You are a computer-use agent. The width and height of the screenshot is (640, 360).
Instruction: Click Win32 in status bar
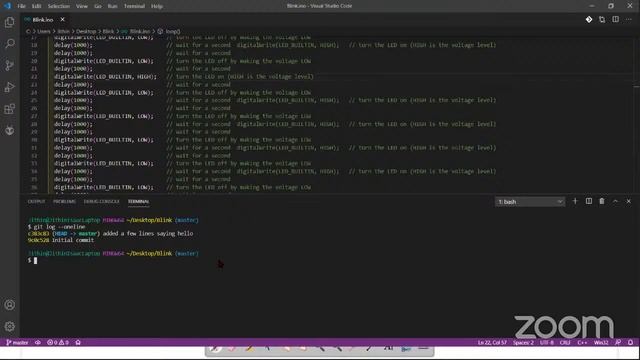pyautogui.click(x=601, y=342)
